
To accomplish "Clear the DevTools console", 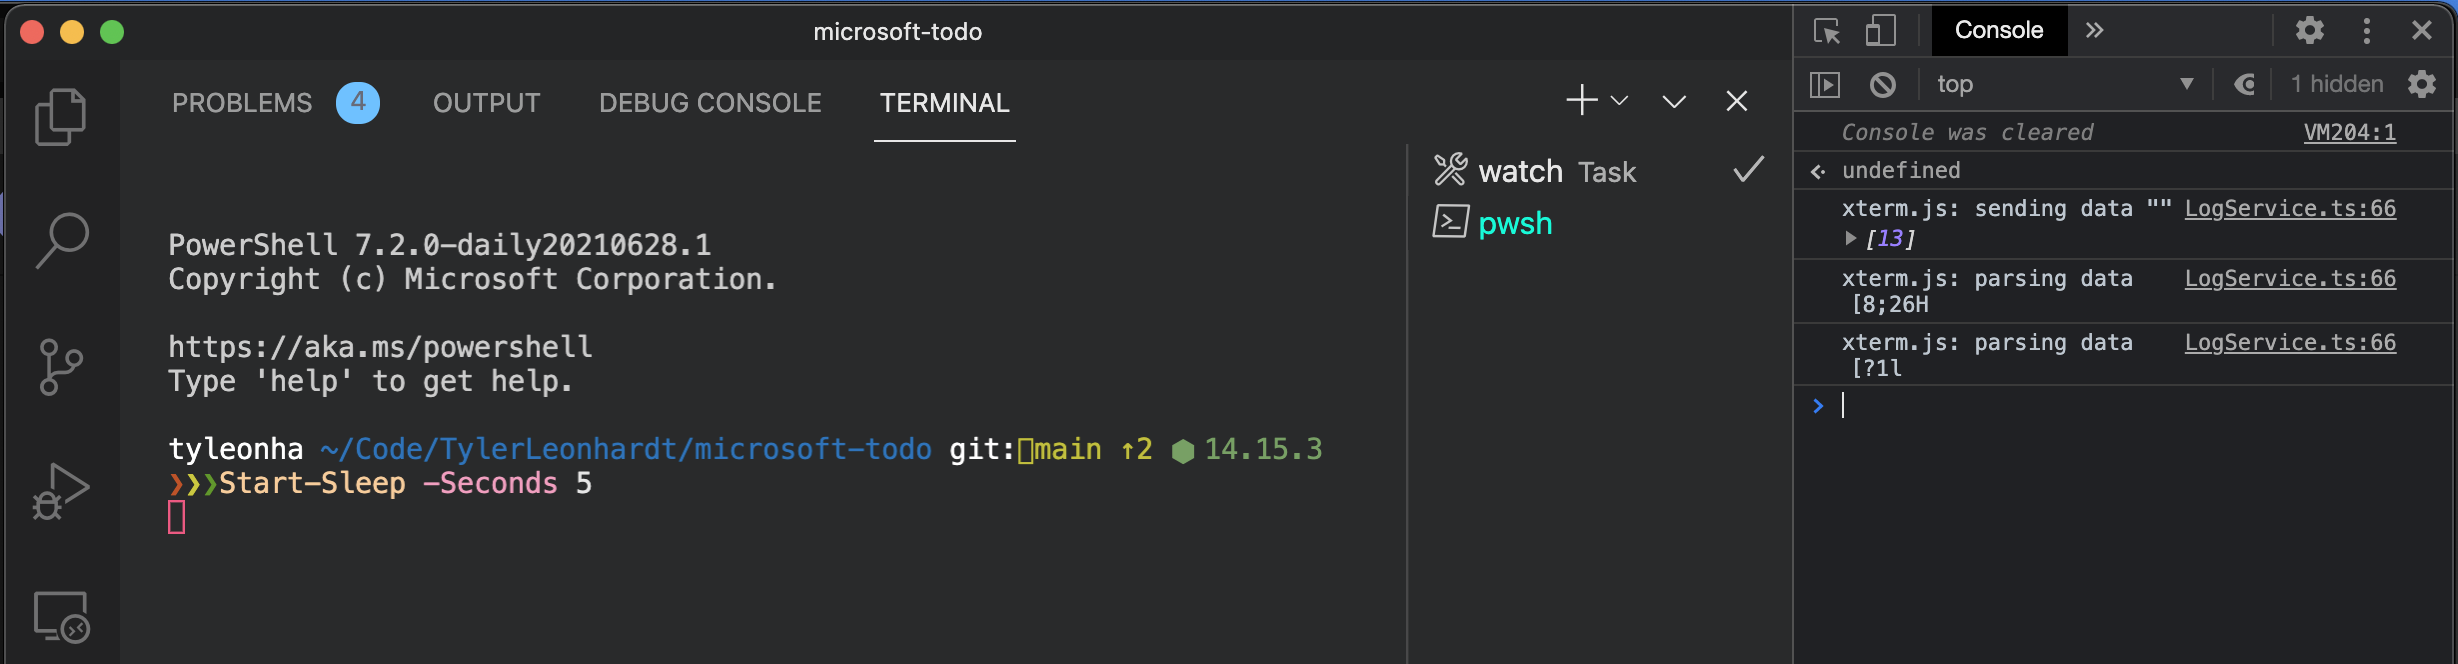I will 1884,84.
